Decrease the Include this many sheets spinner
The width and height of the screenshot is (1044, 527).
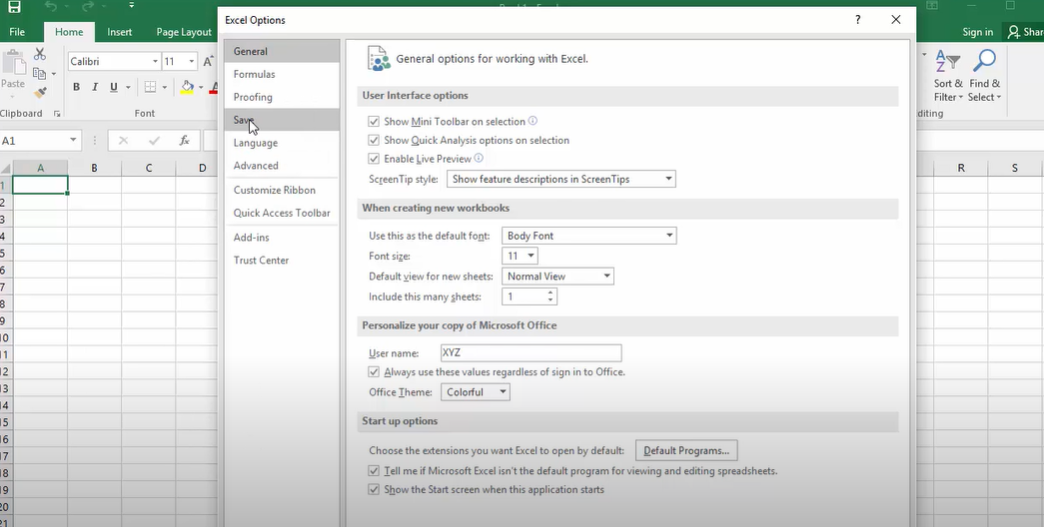(551, 301)
